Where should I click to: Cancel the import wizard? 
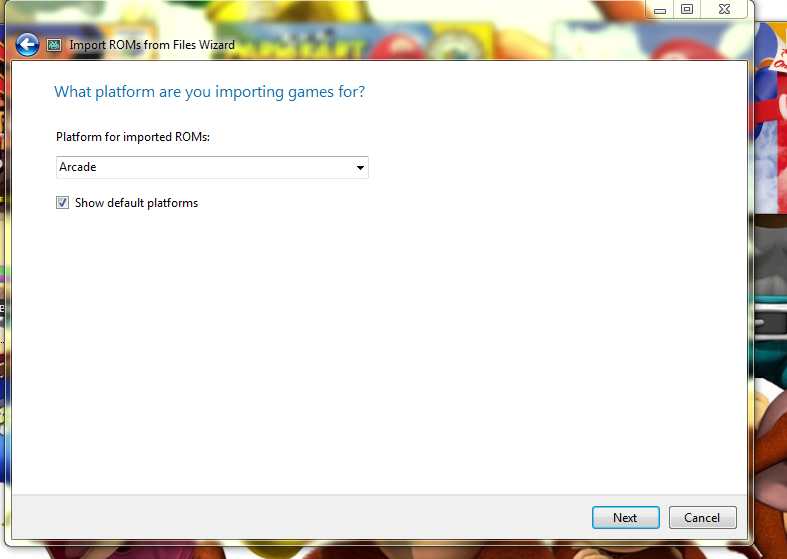pyautogui.click(x=702, y=517)
